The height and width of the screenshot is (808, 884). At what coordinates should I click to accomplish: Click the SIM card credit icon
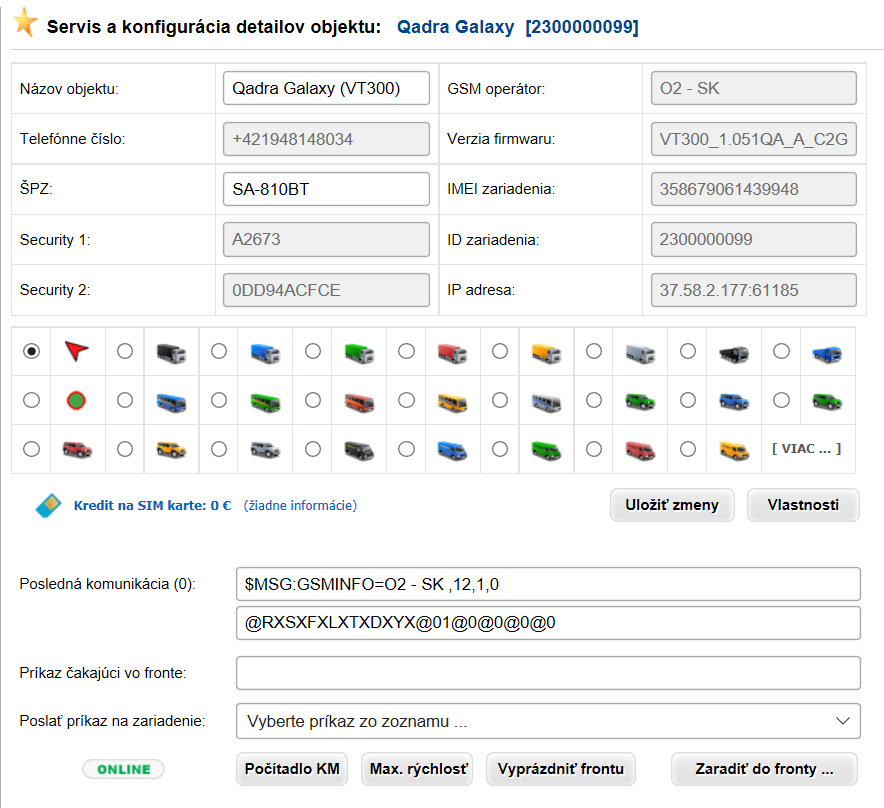coord(48,506)
